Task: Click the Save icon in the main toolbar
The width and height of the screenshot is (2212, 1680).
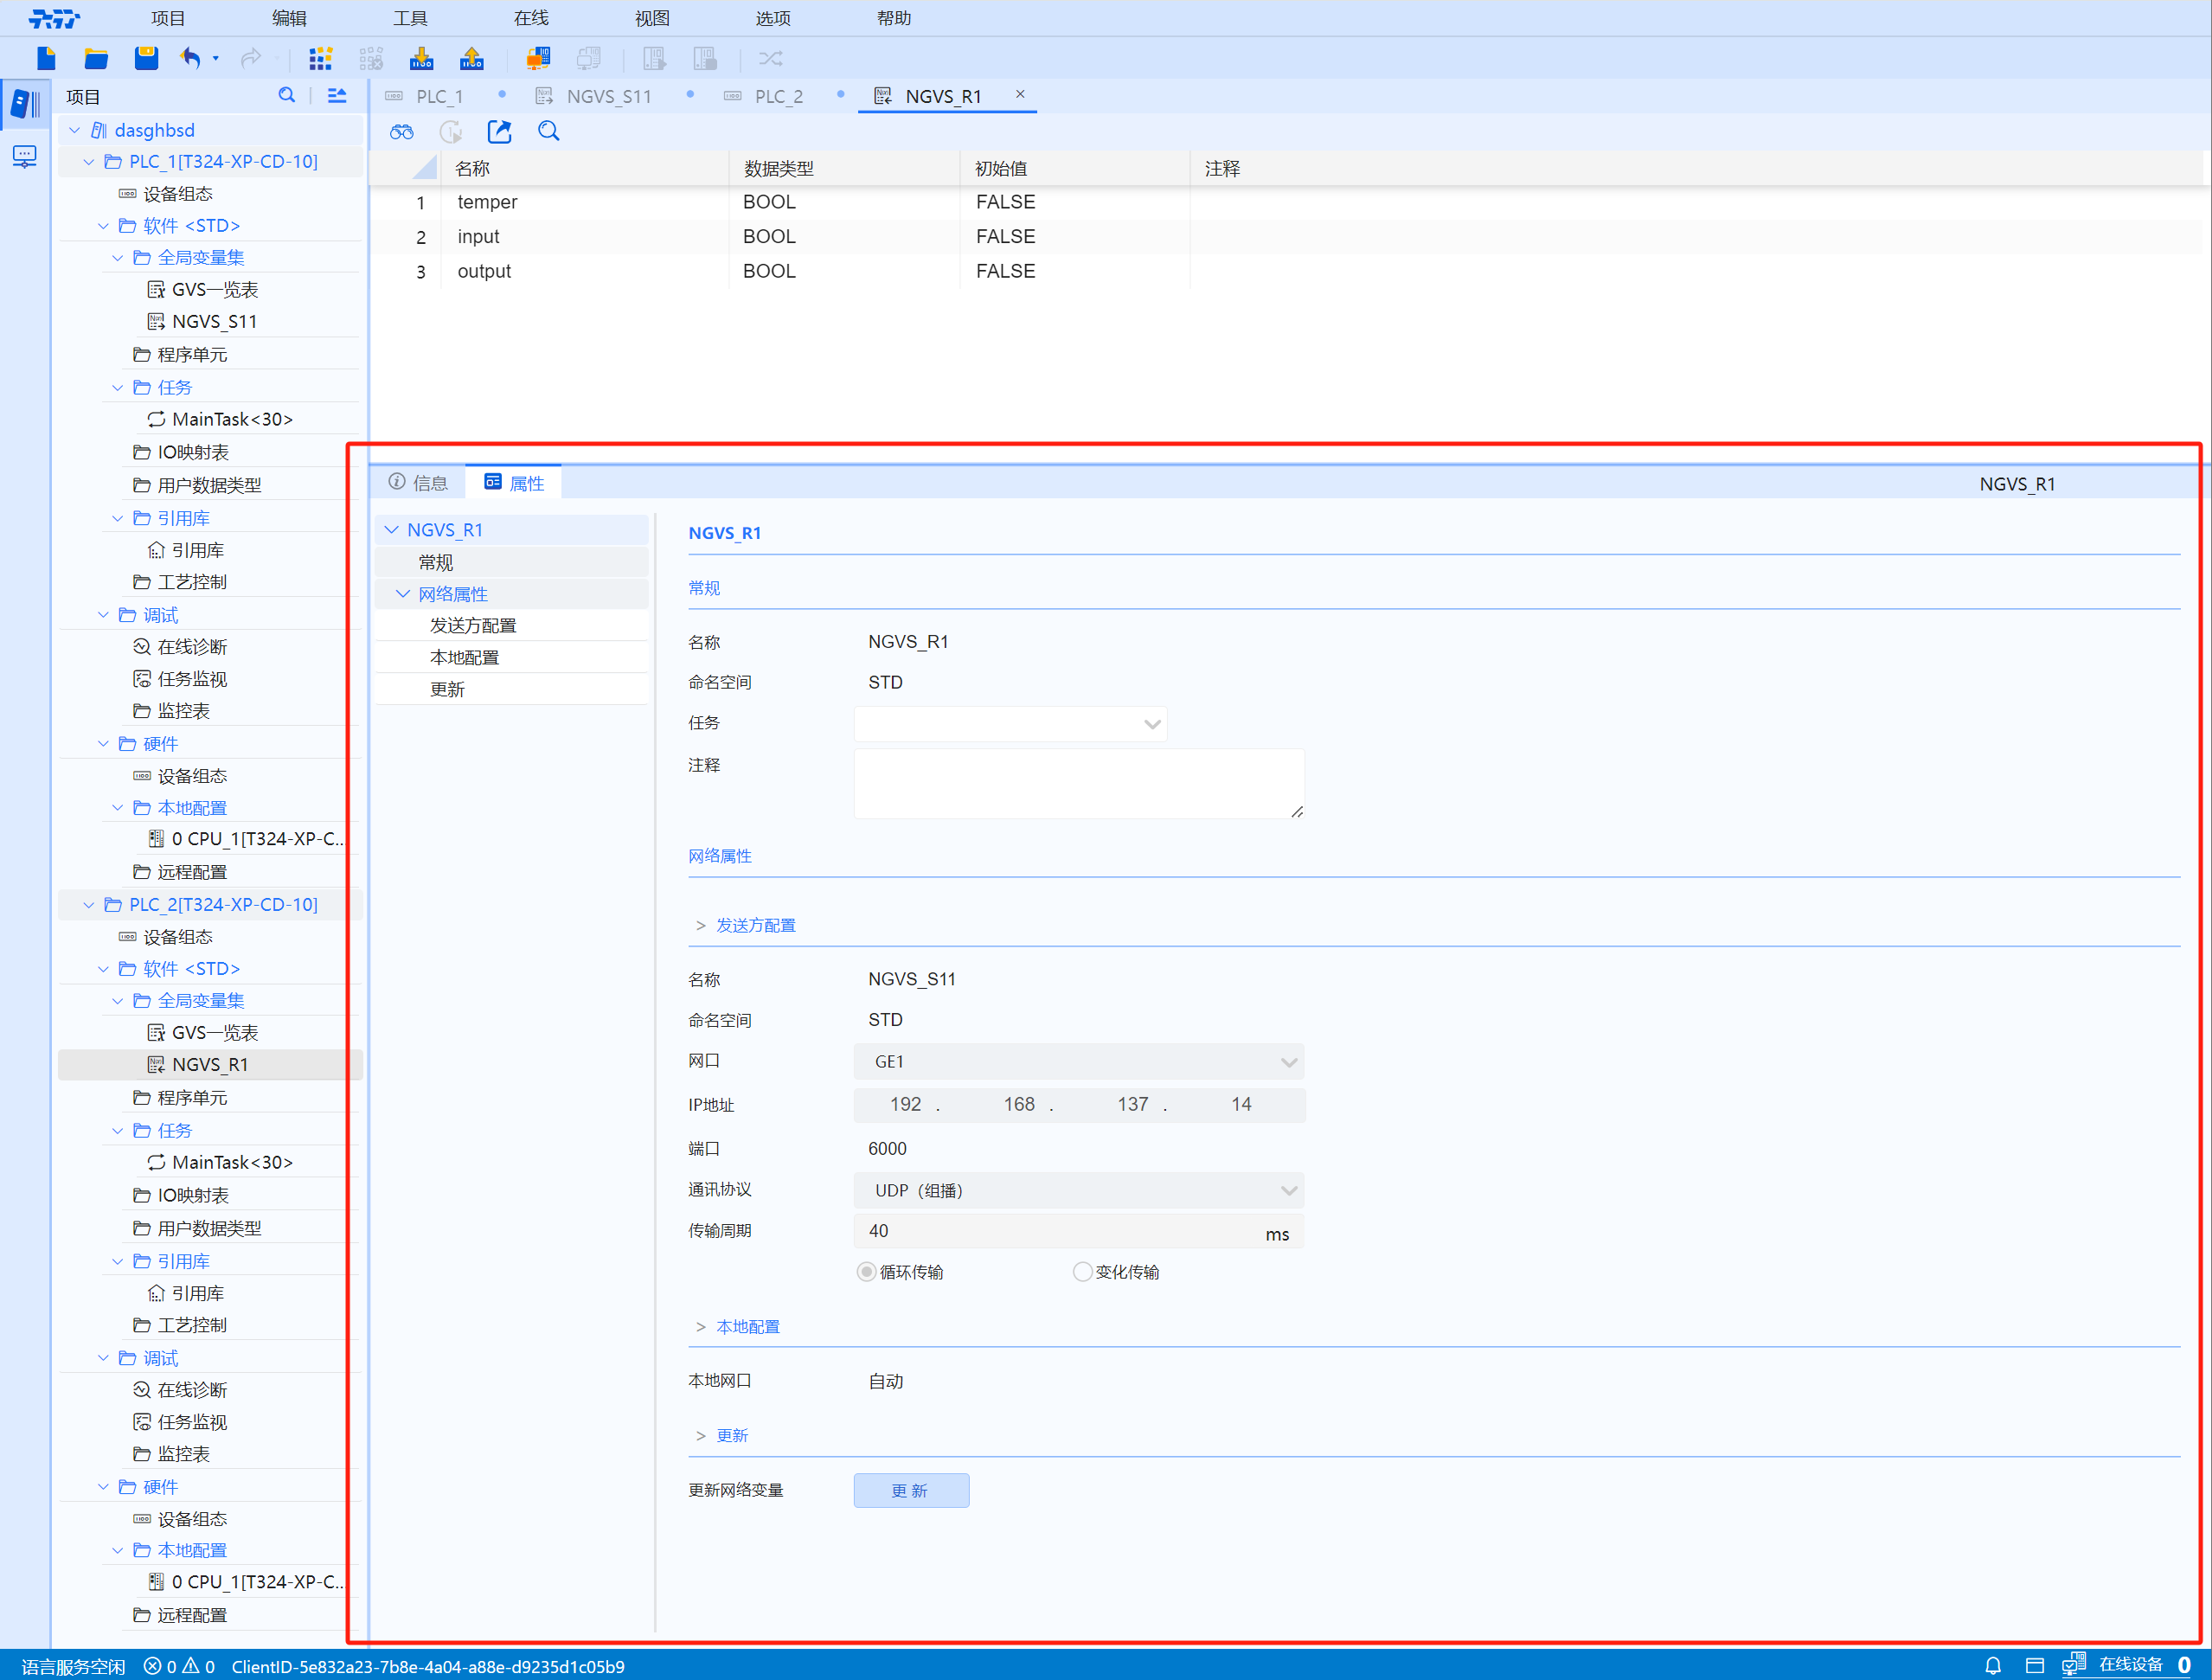Action: (146, 58)
